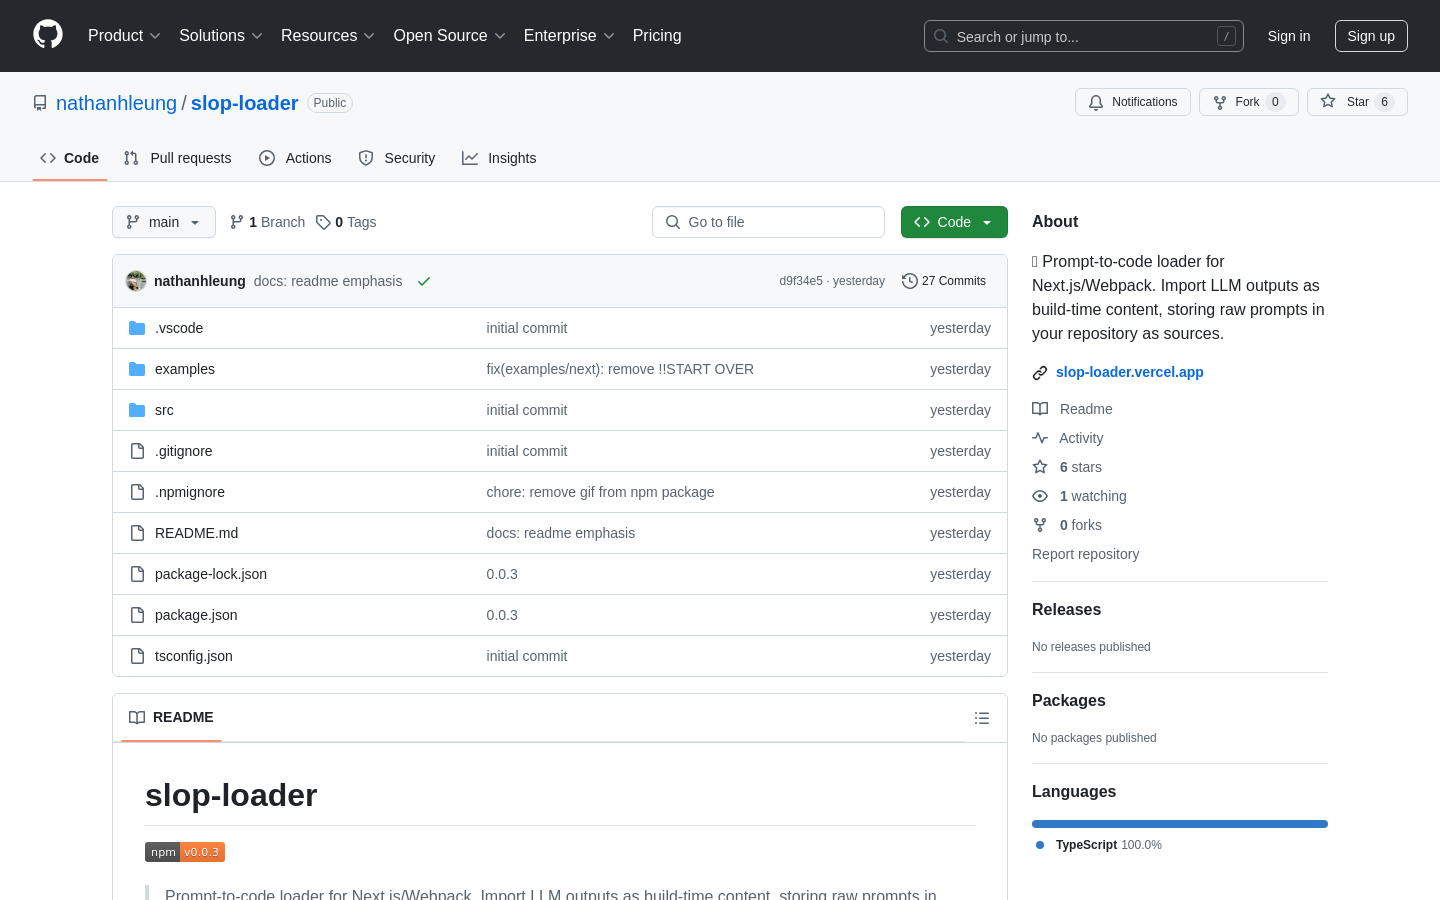Click the green commit status checkmark
Image resolution: width=1440 pixels, height=900 pixels.
(x=424, y=281)
